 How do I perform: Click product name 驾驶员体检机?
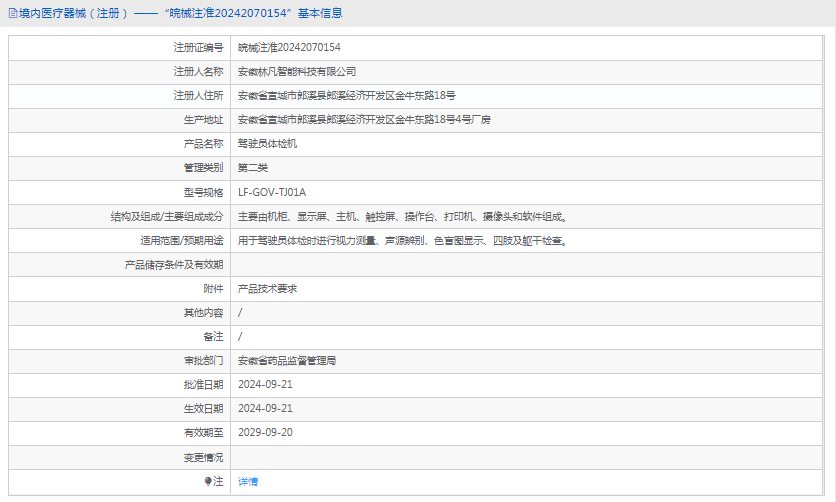267,143
